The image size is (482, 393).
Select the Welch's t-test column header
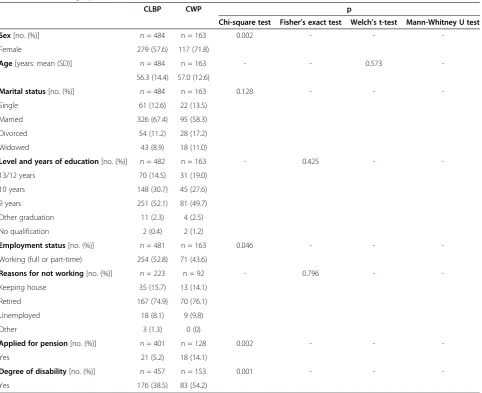pos(374,22)
